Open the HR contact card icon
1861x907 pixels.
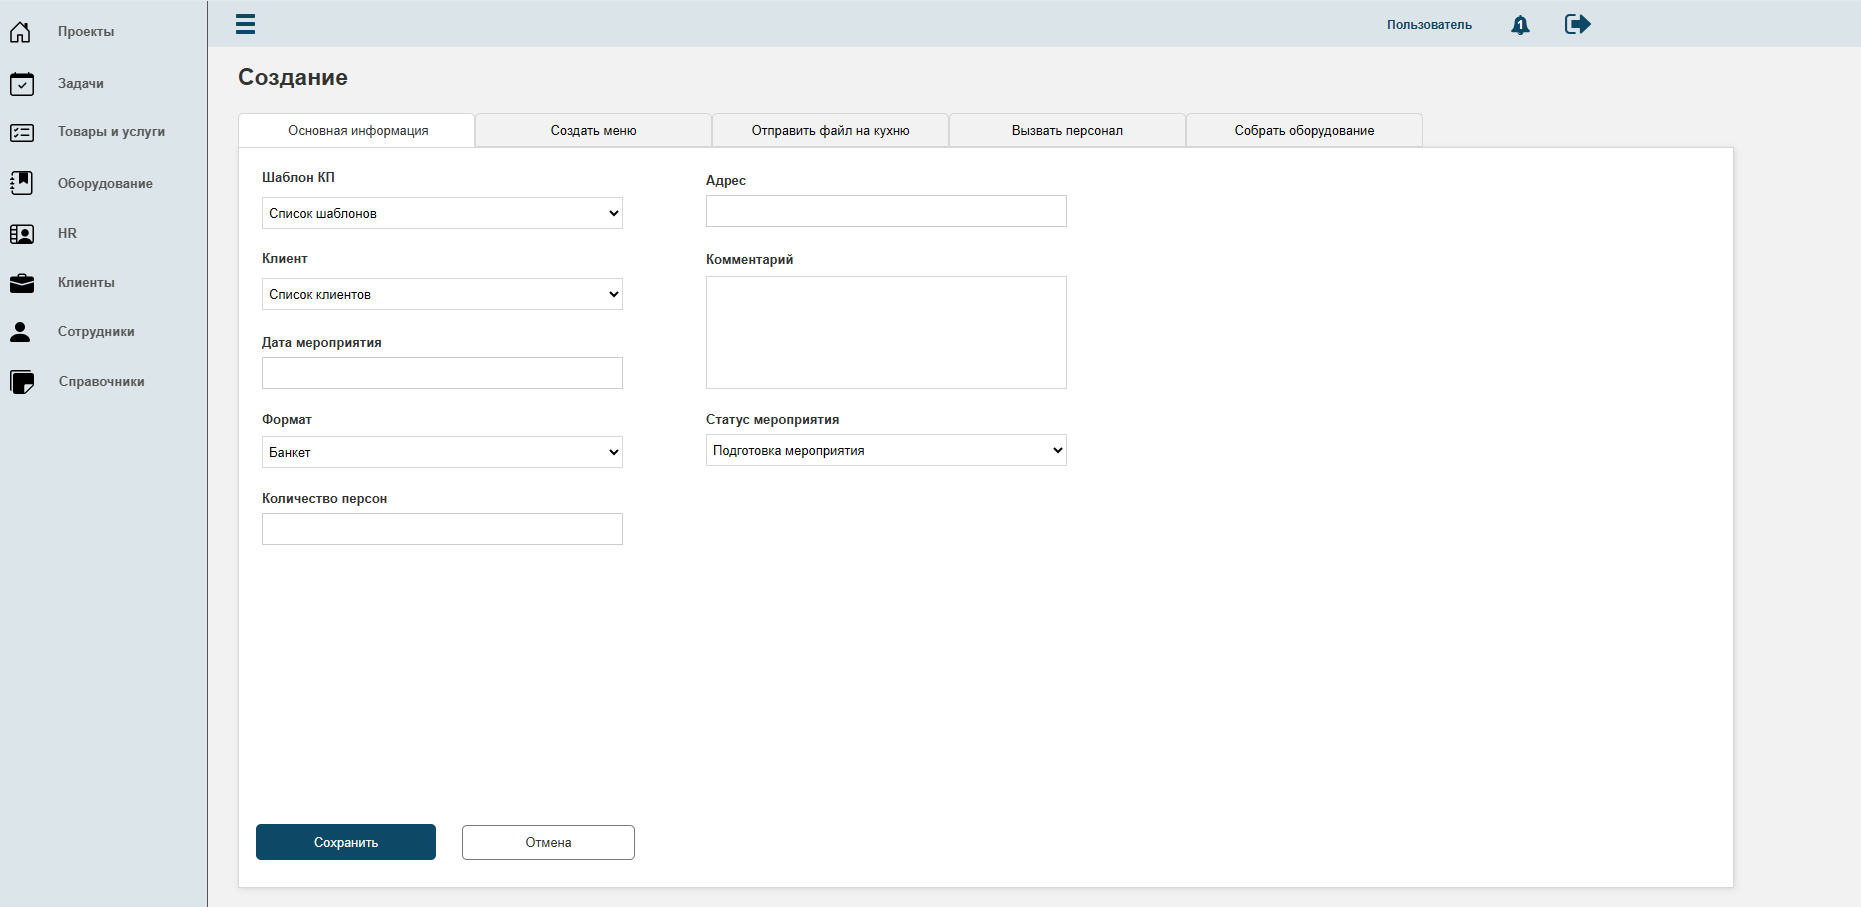(22, 234)
